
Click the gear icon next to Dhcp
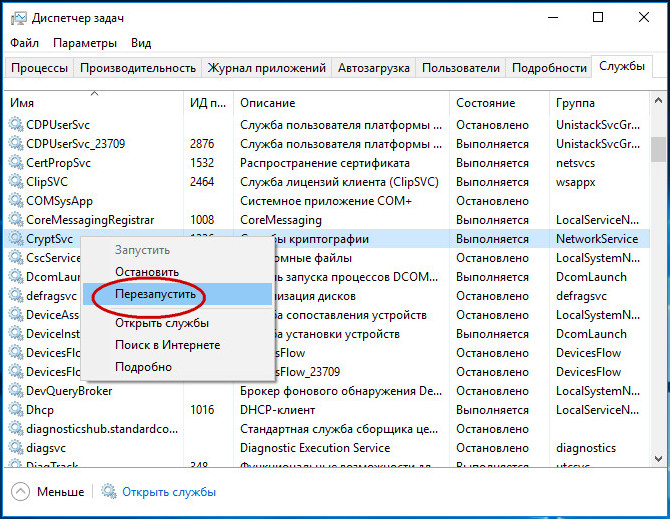click(x=16, y=410)
